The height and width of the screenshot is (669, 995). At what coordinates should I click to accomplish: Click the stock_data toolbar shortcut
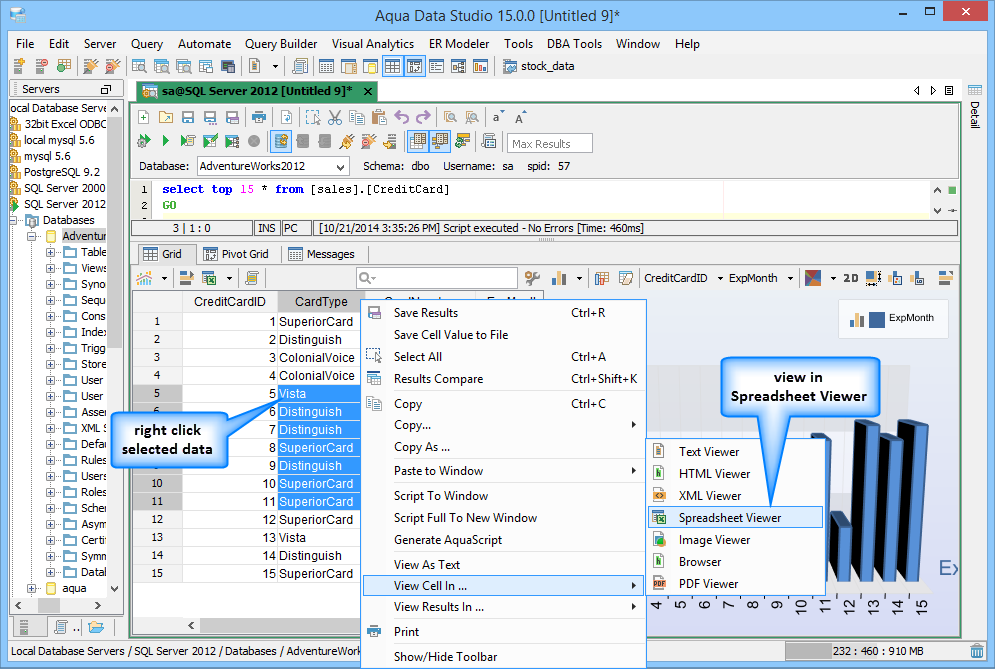(x=539, y=66)
